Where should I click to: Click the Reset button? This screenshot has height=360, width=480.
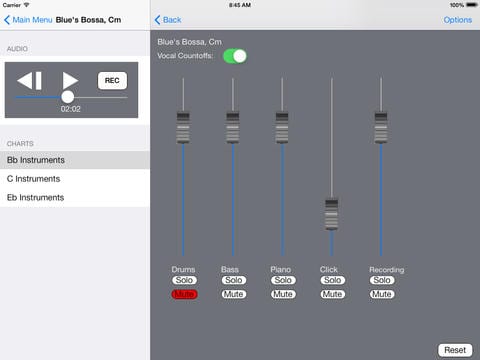tap(455, 350)
